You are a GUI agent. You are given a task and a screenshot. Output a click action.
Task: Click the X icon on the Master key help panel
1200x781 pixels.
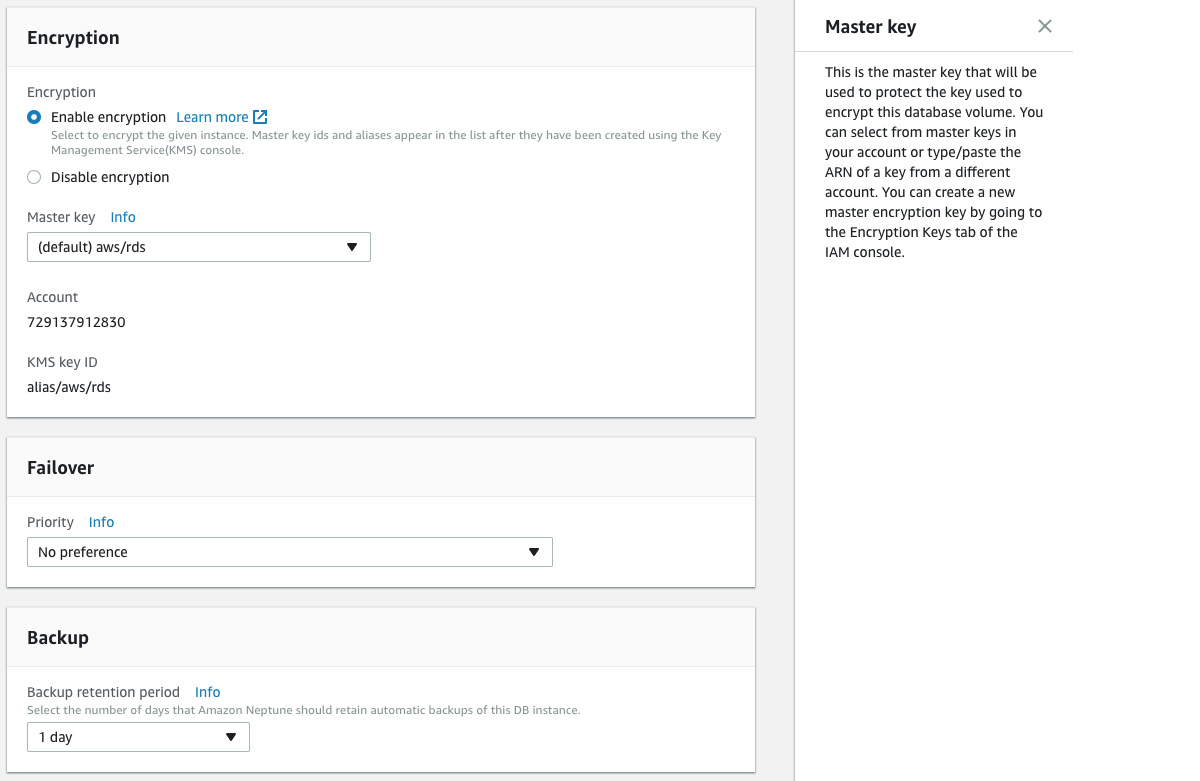pyautogui.click(x=1044, y=26)
